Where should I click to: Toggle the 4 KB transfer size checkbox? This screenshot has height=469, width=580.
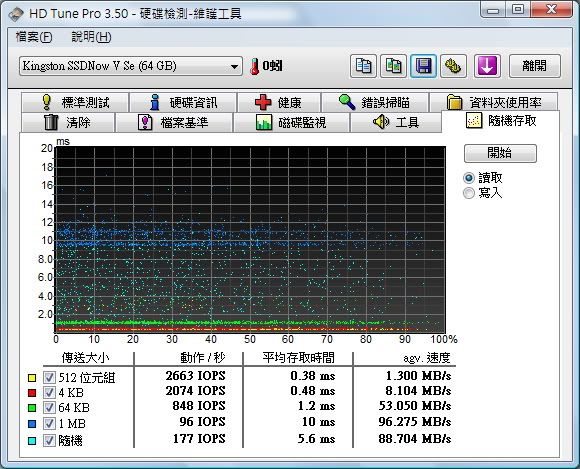[x=49, y=392]
